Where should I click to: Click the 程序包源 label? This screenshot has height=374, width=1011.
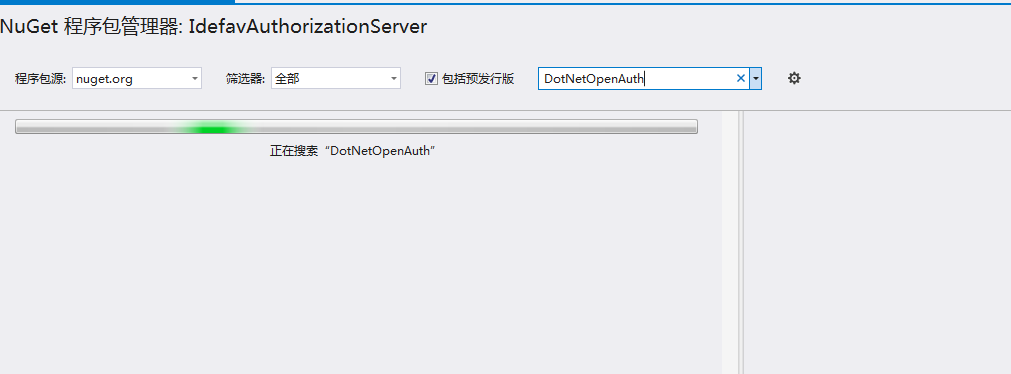(41, 79)
